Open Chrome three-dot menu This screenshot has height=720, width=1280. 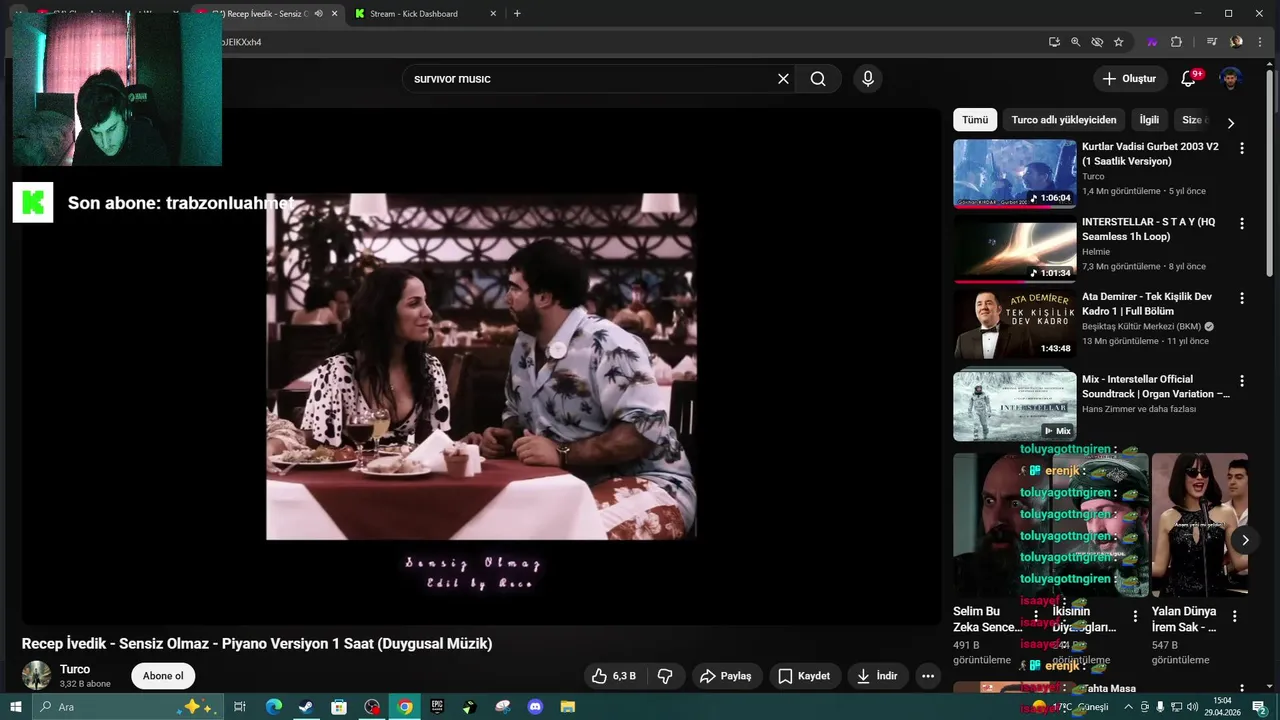[x=1260, y=42]
